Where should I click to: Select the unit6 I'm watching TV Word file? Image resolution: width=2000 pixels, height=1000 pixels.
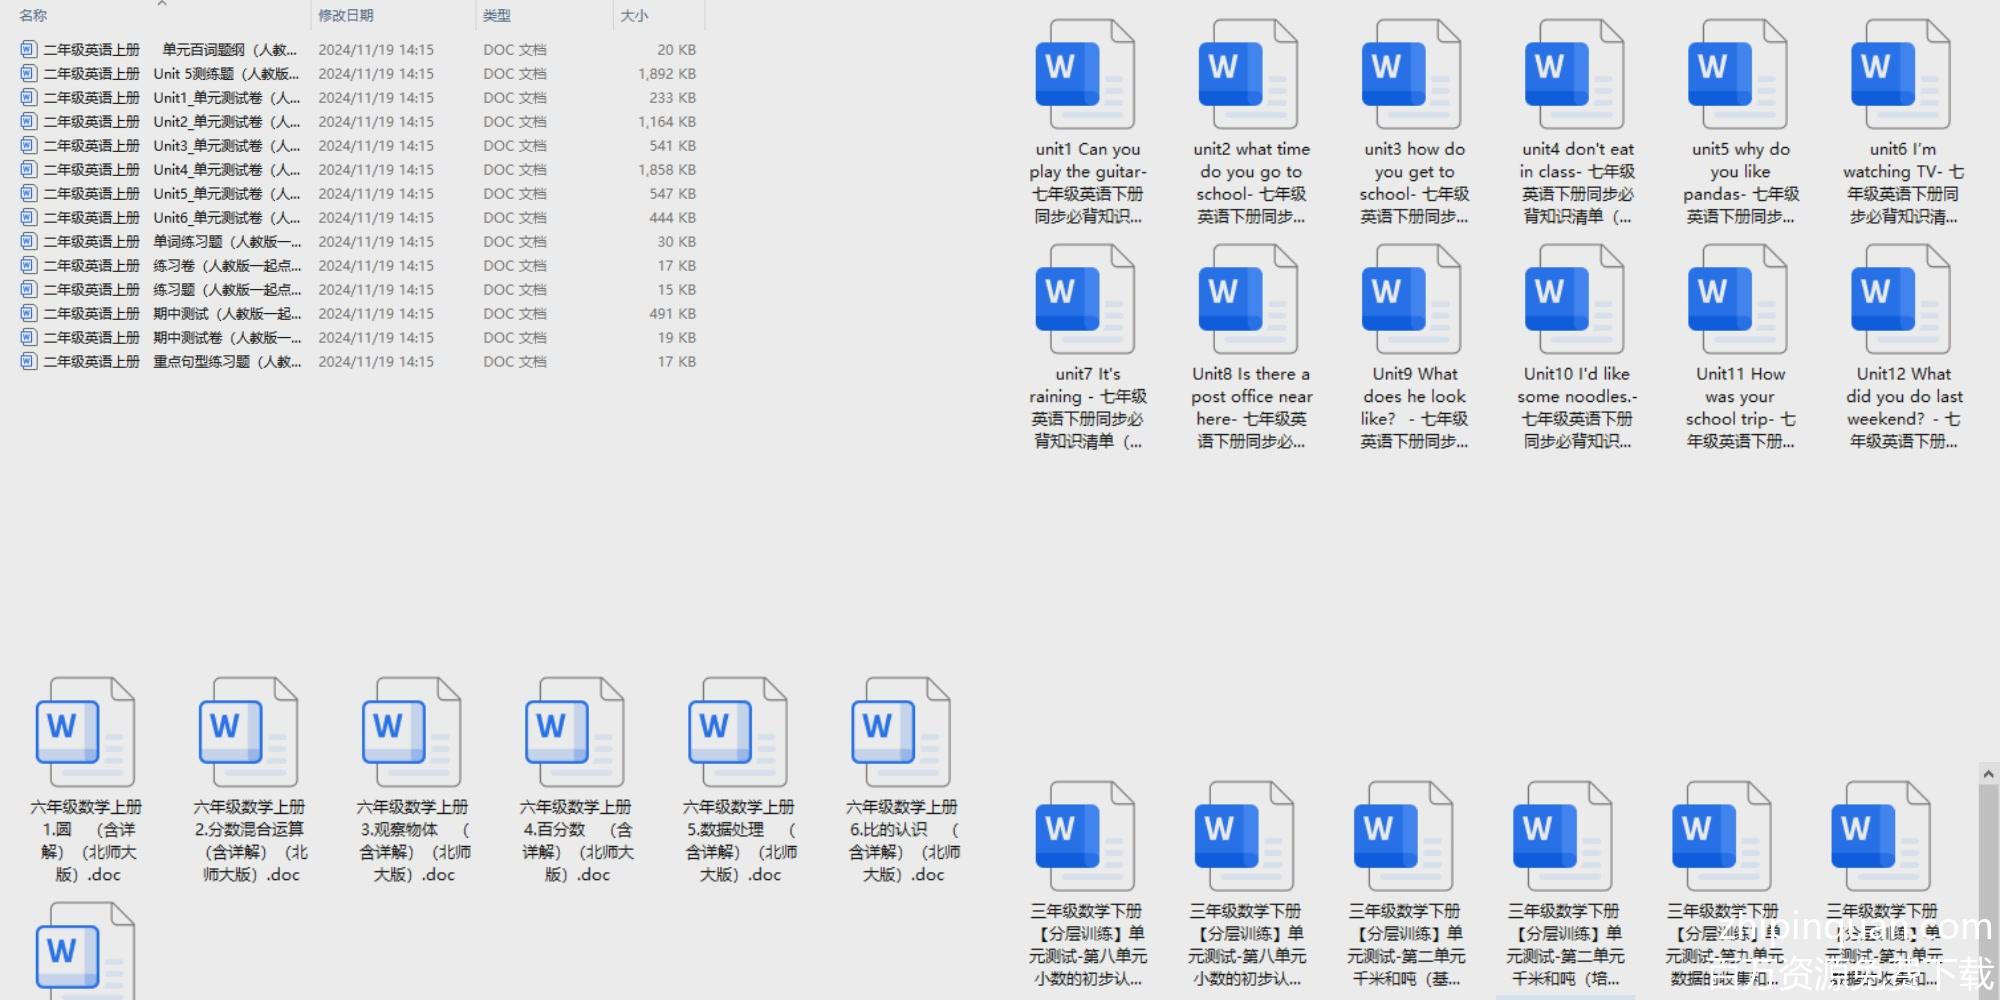(1901, 78)
